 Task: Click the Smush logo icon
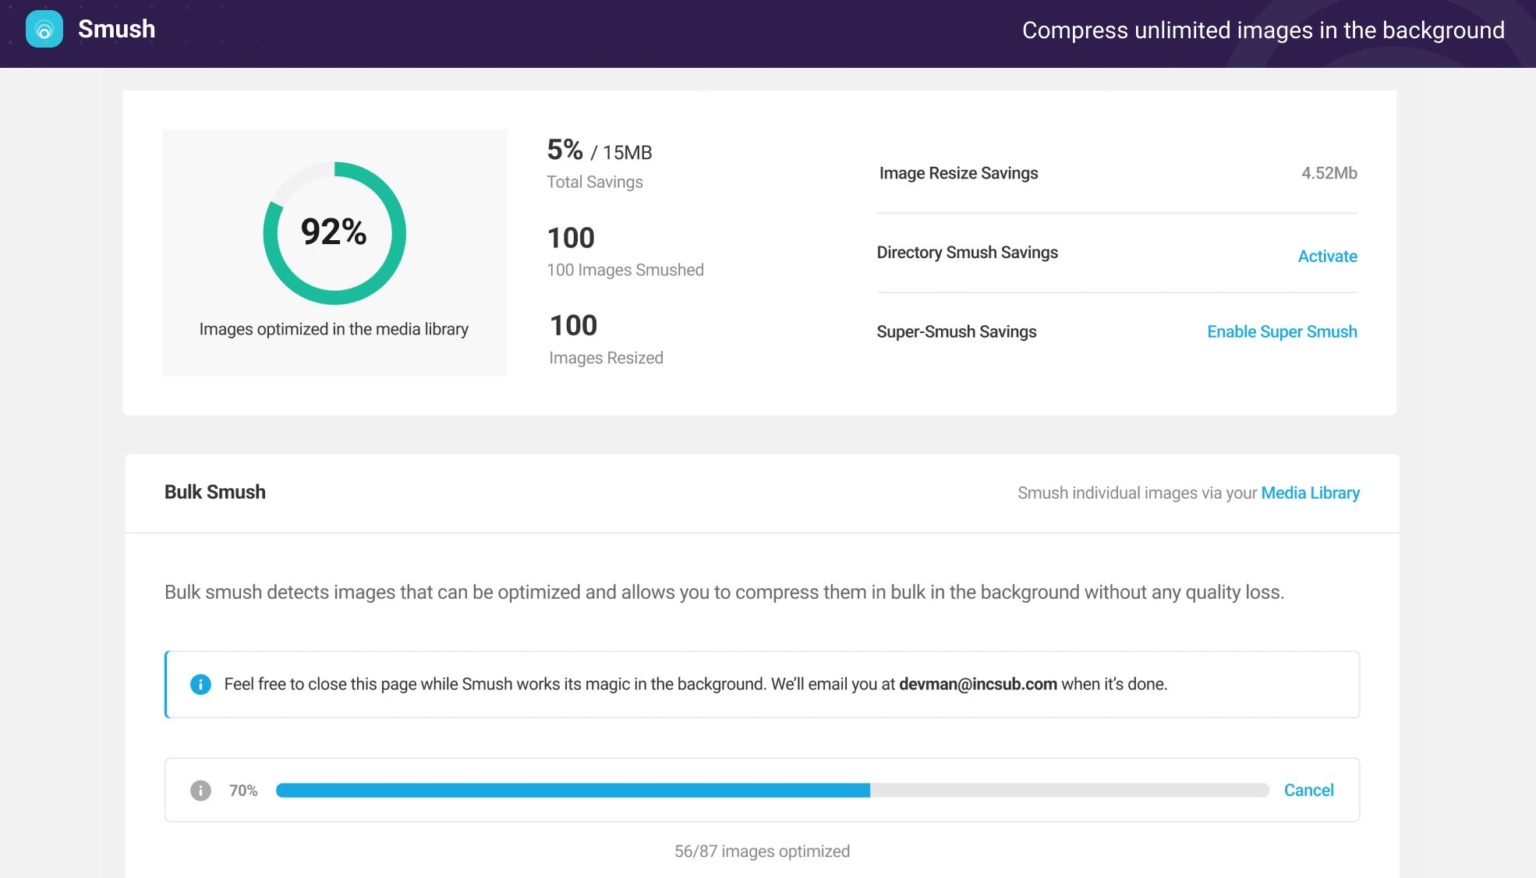[44, 29]
